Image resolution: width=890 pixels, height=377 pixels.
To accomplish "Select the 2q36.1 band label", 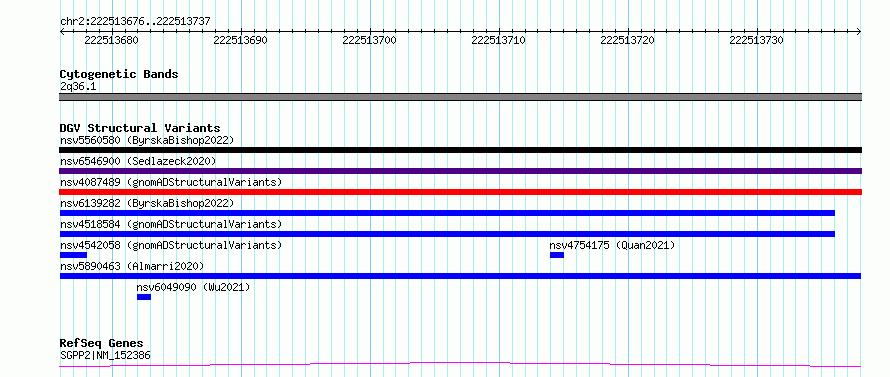I will tap(78, 86).
